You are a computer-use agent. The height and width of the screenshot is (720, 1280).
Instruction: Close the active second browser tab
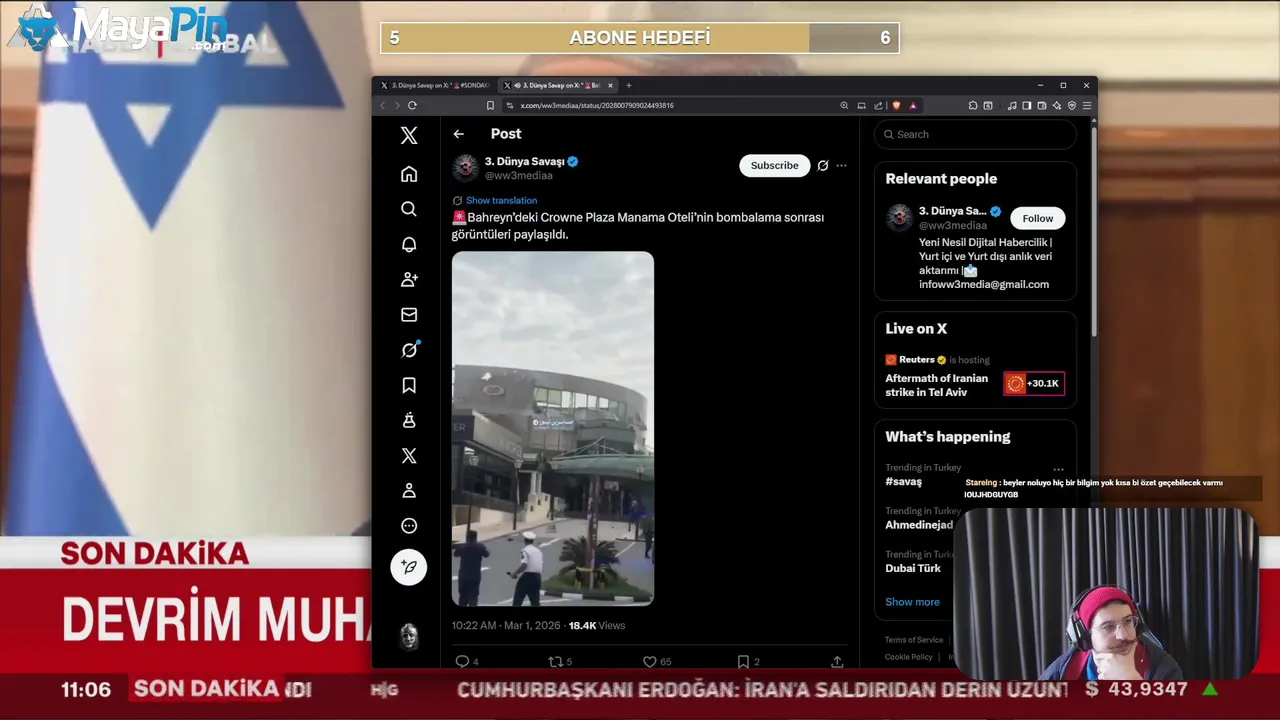(611, 85)
